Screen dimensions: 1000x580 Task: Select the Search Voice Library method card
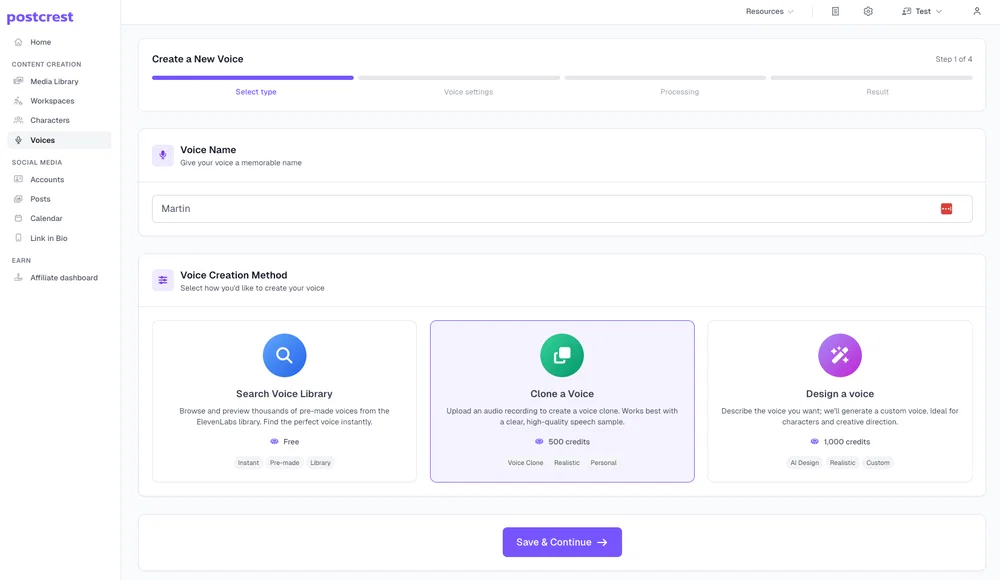[284, 401]
